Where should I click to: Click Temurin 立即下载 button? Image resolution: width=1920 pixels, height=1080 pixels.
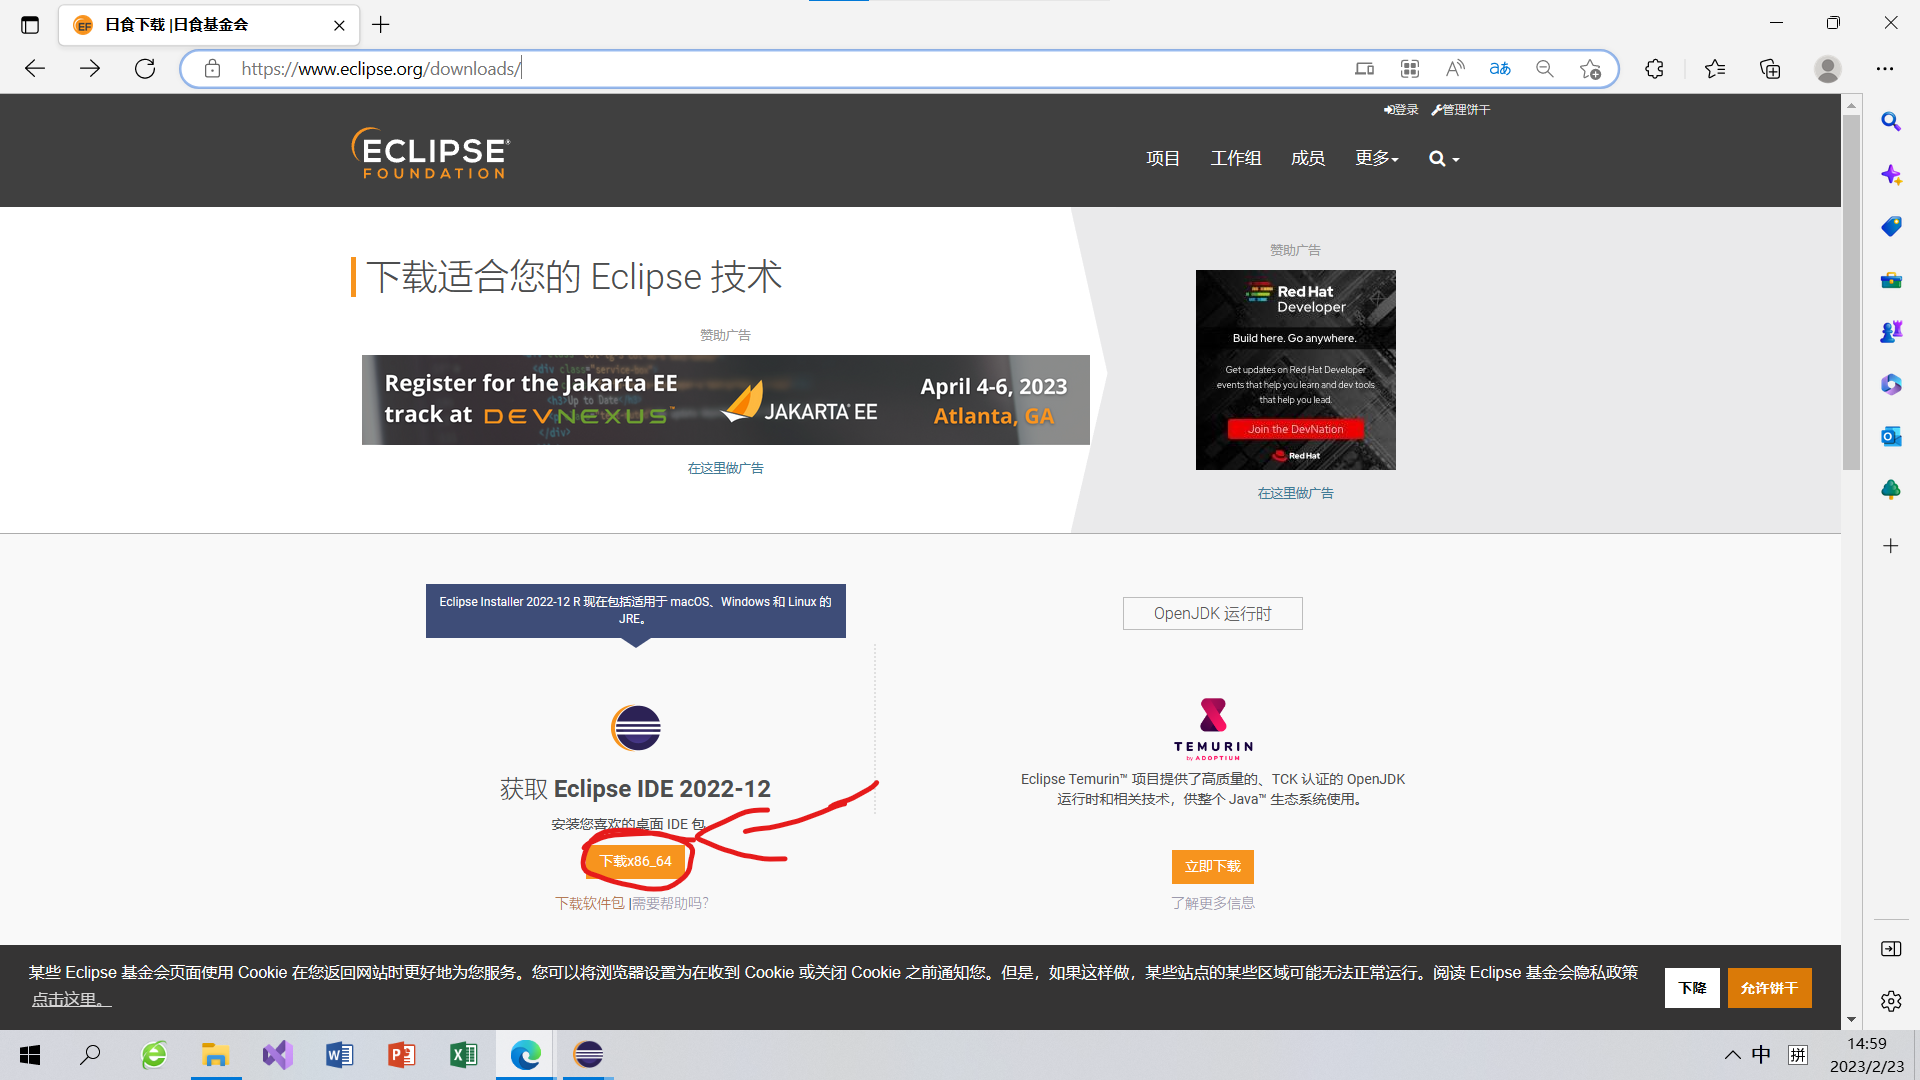coord(1212,866)
